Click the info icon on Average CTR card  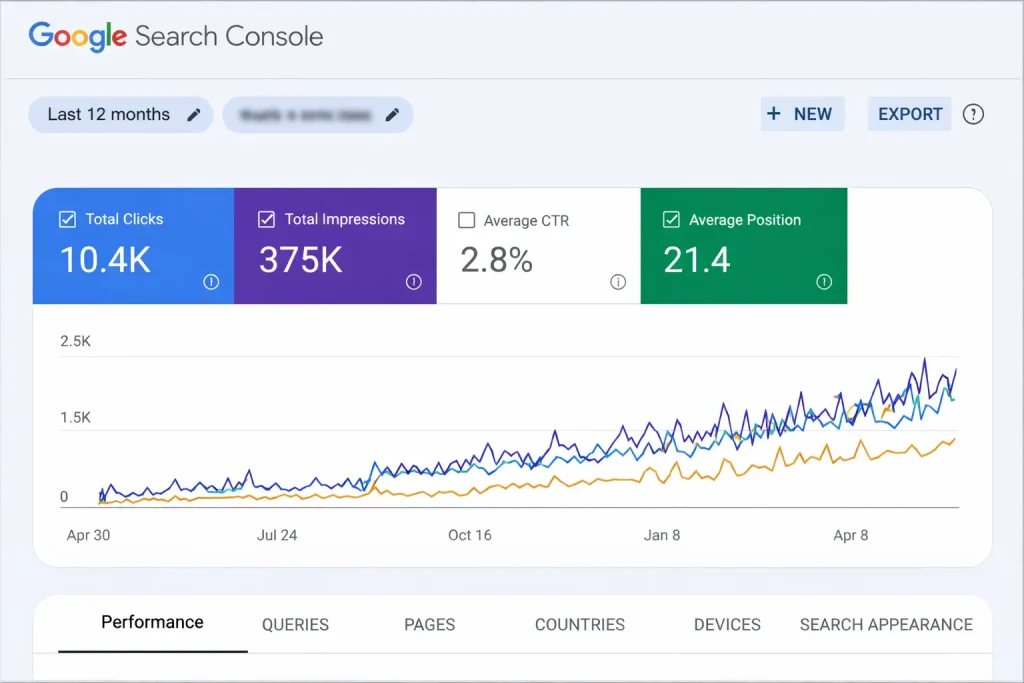coord(618,282)
